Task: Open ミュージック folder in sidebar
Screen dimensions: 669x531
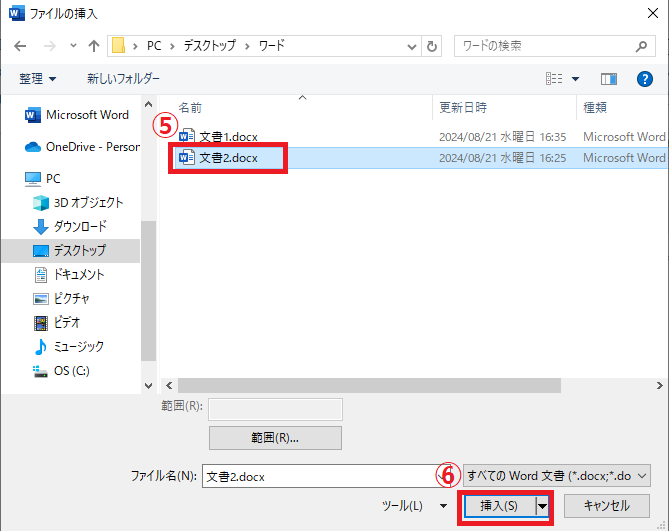Action: [x=69, y=346]
